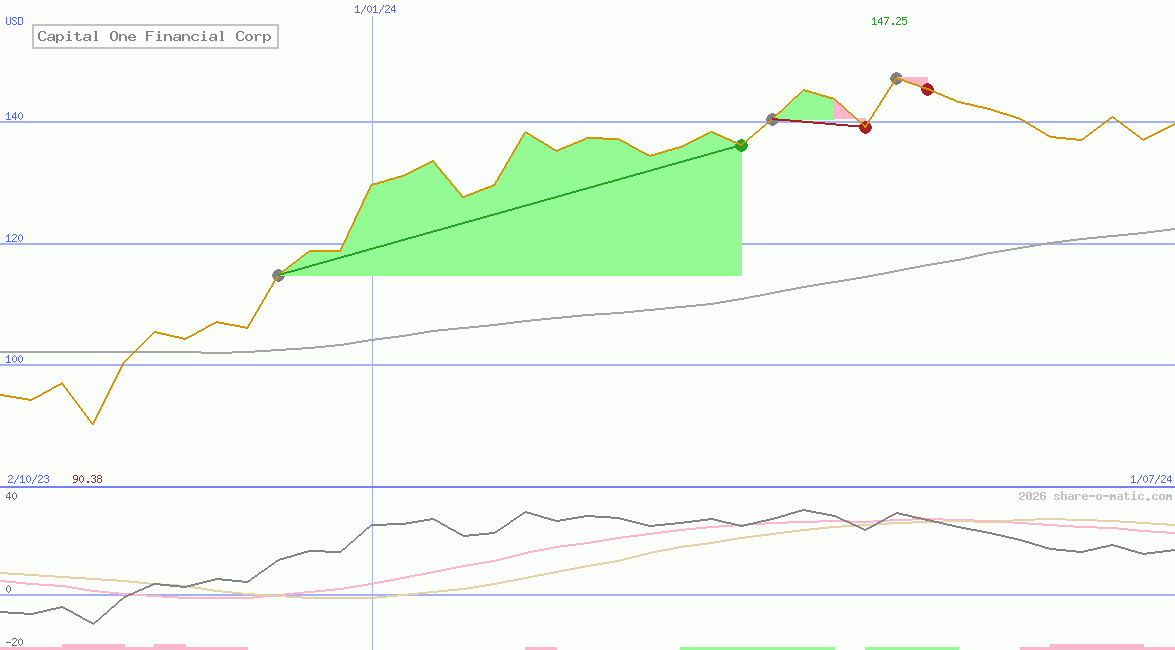Click the 100 price axis label
Screen dimensions: 1175x650
point(14,359)
